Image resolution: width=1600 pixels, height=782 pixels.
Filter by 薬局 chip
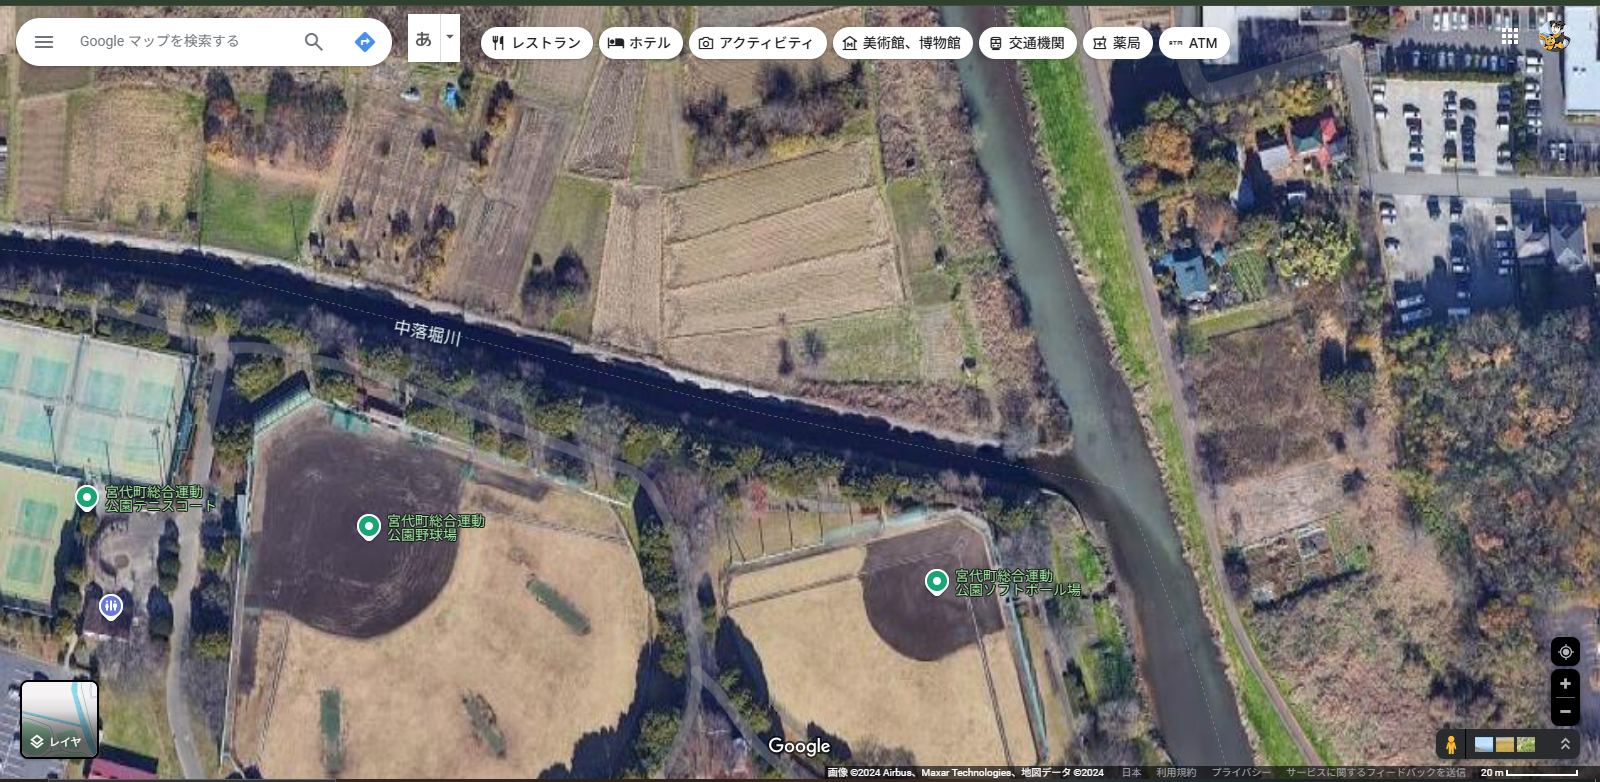[x=1117, y=43]
